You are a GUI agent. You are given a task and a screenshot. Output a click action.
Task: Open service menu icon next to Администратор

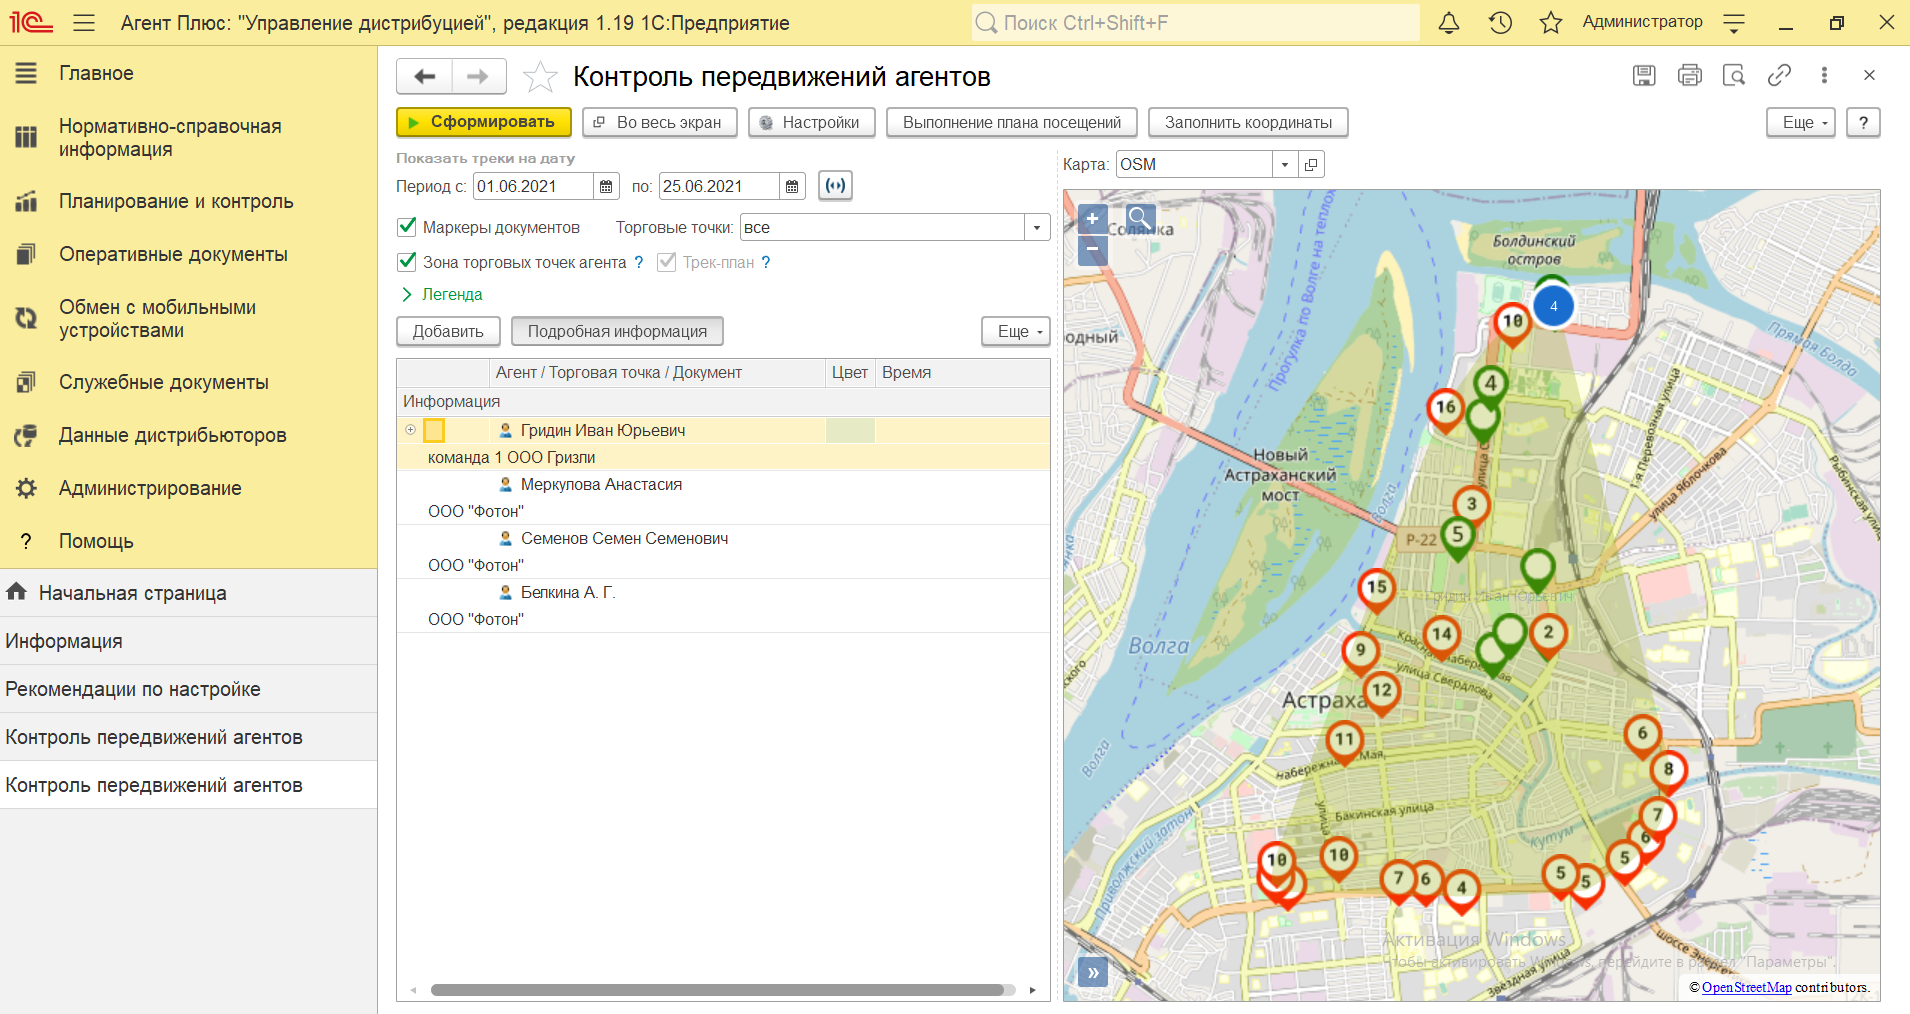1735,22
